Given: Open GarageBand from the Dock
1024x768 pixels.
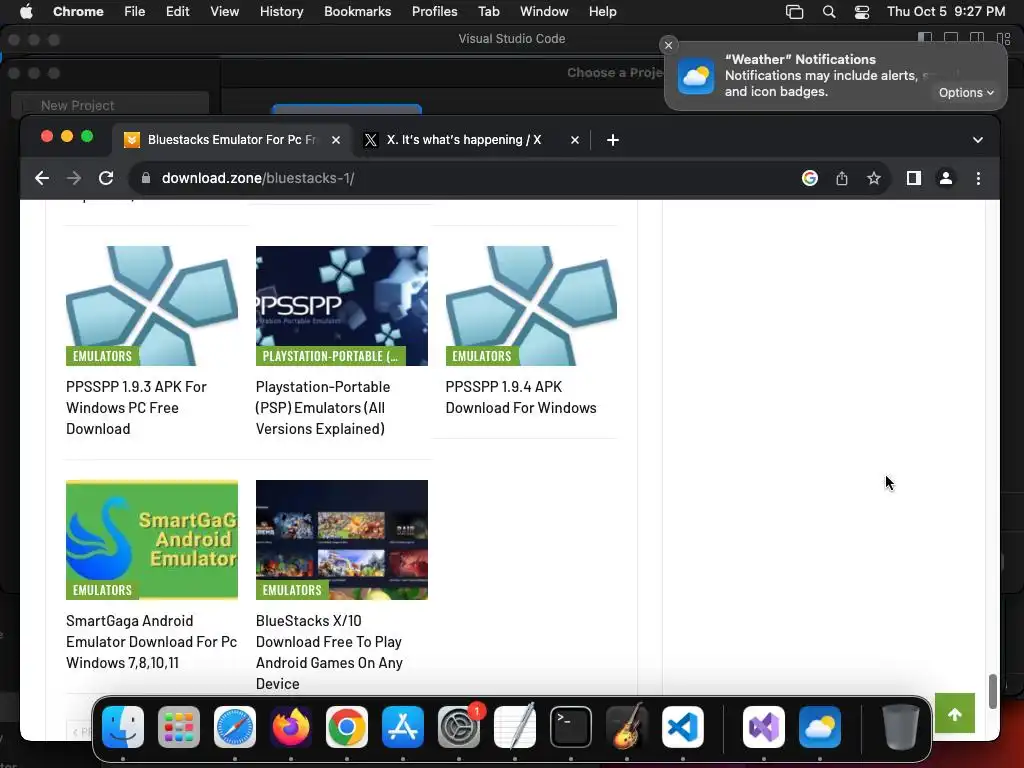Looking at the screenshot, I should 627,727.
